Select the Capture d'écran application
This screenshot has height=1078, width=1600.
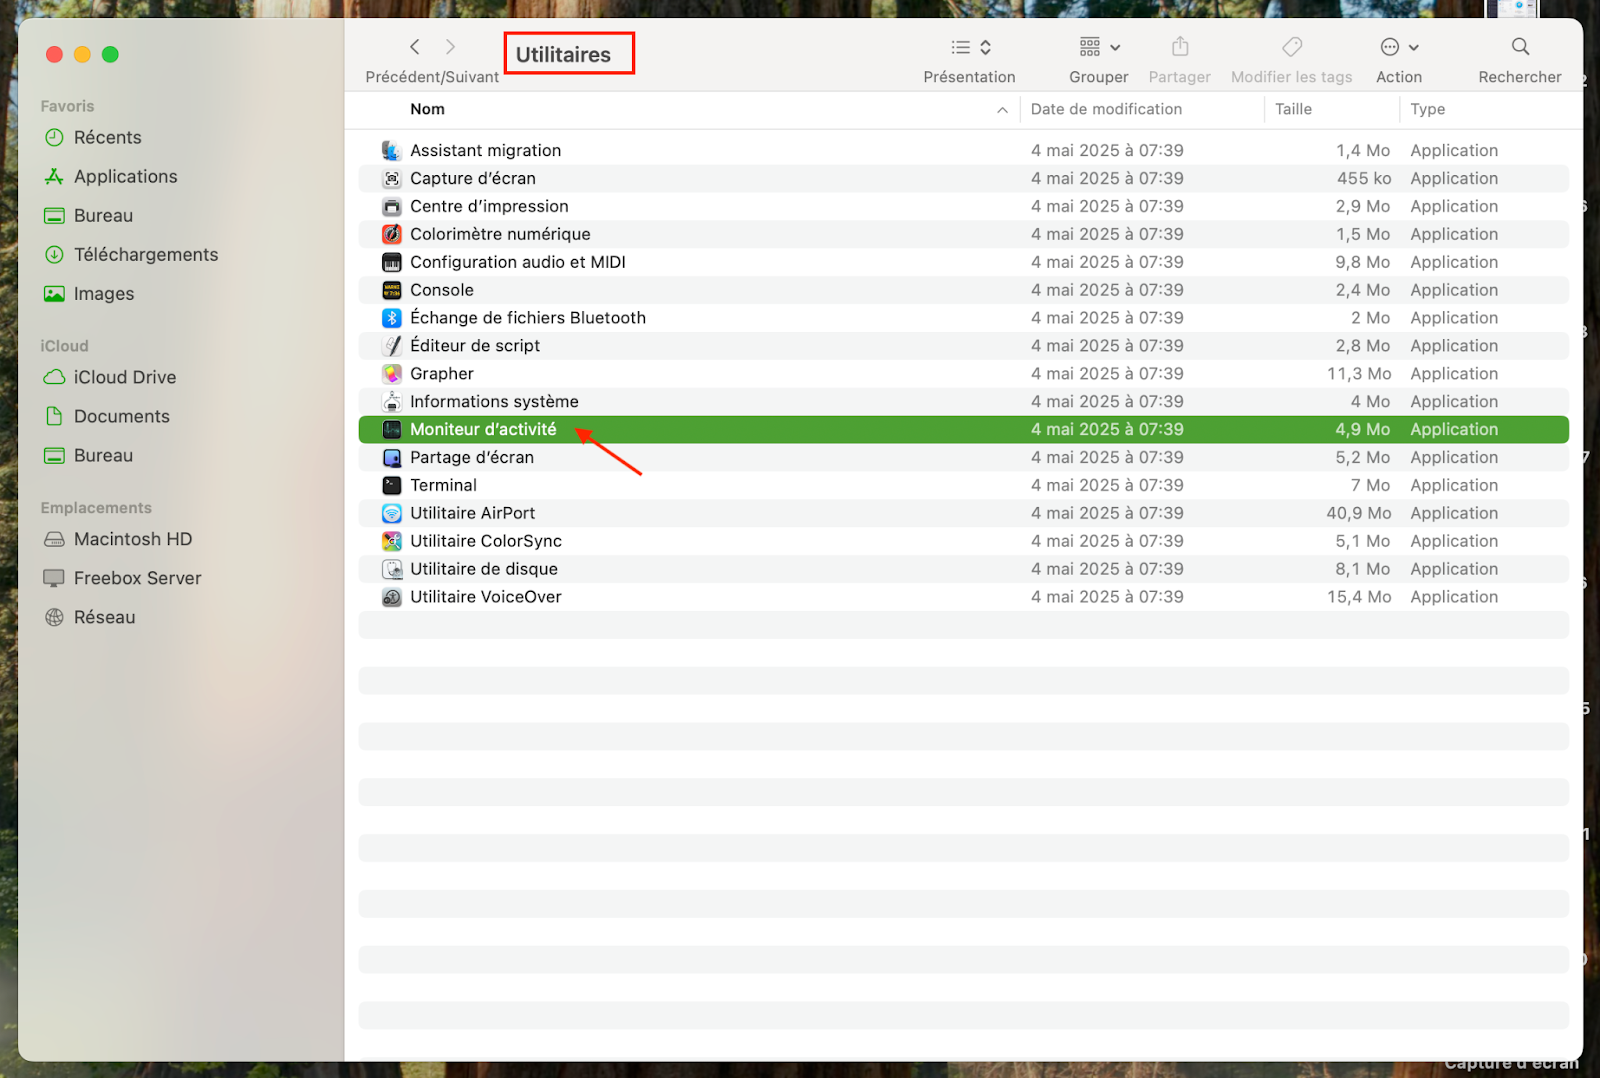473,178
